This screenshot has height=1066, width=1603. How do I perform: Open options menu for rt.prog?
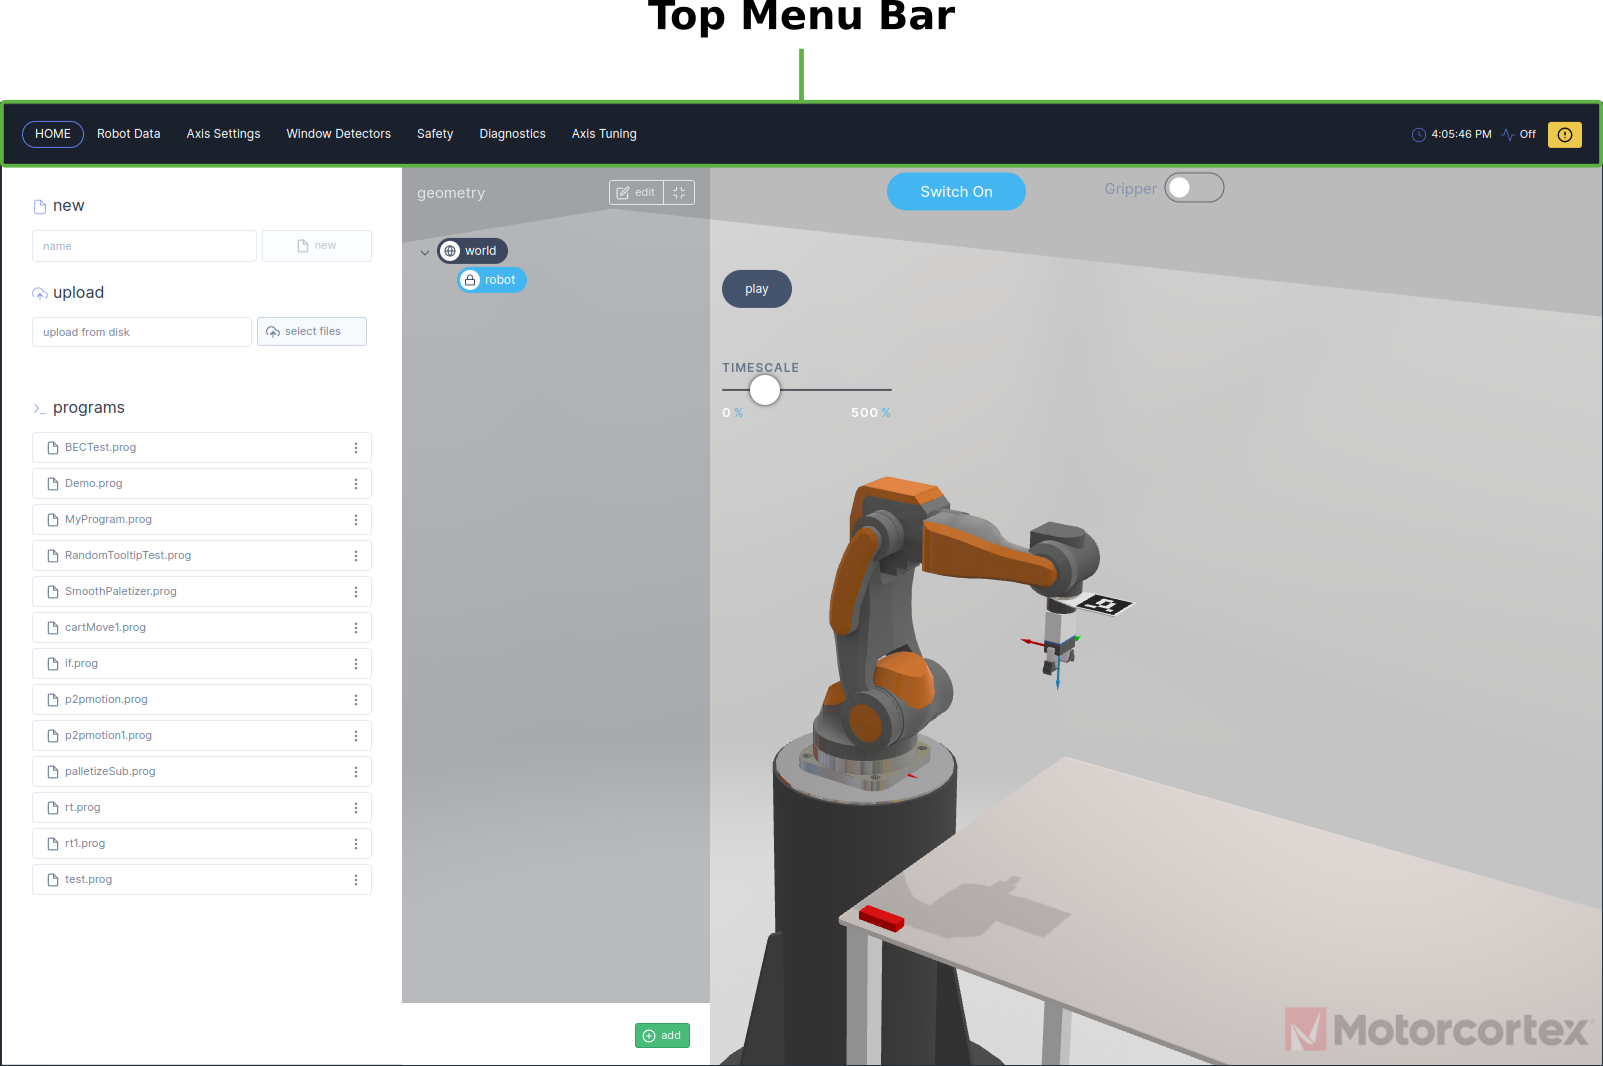click(x=356, y=808)
